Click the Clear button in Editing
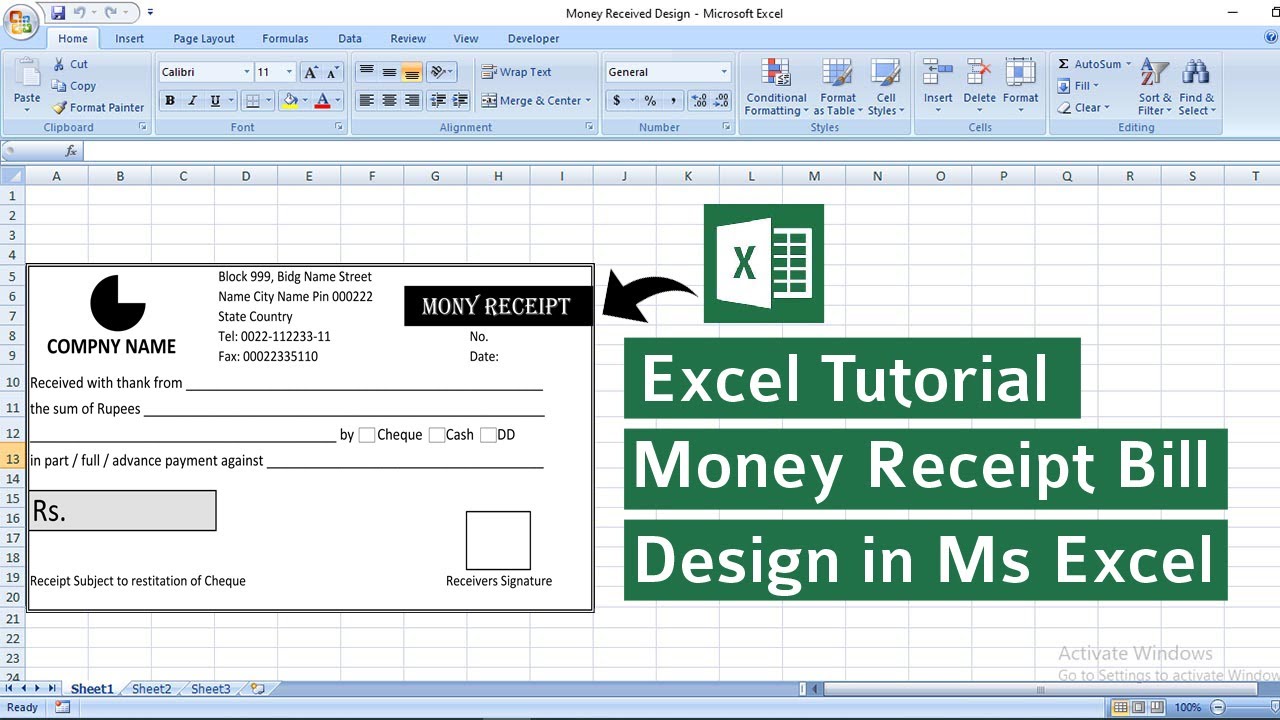This screenshot has height=720, width=1280. pyautogui.click(x=1084, y=107)
